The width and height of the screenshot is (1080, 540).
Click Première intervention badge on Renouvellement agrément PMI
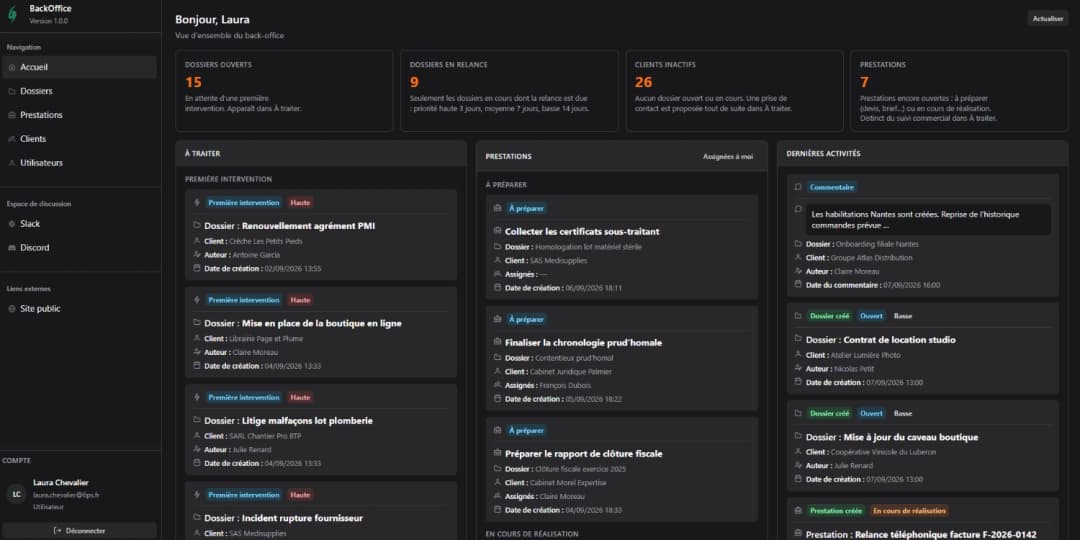[244, 202]
